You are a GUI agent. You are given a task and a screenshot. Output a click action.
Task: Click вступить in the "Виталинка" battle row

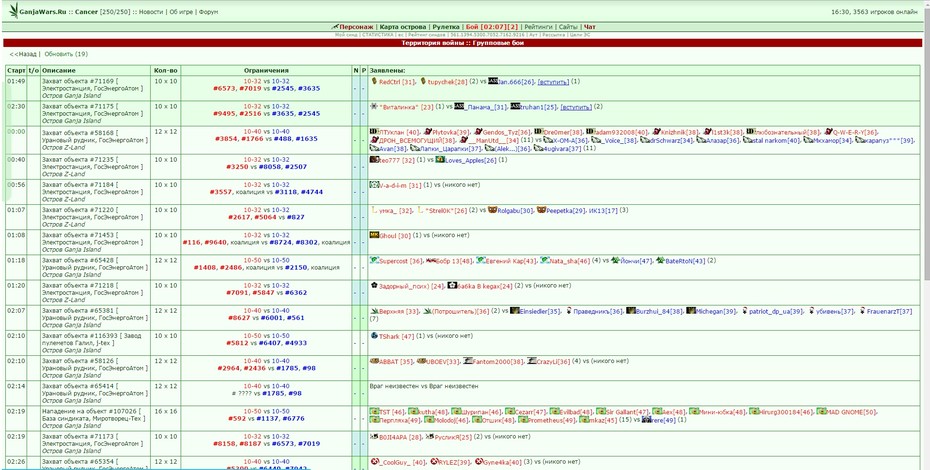[576, 107]
